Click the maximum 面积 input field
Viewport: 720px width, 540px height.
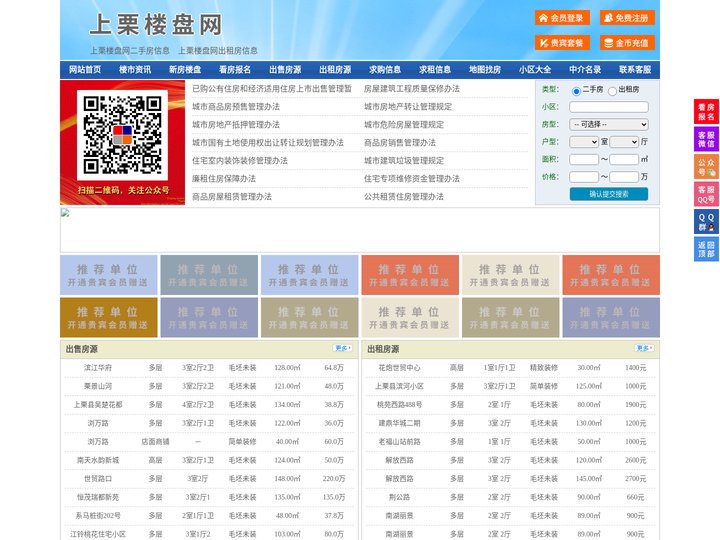coord(624,159)
